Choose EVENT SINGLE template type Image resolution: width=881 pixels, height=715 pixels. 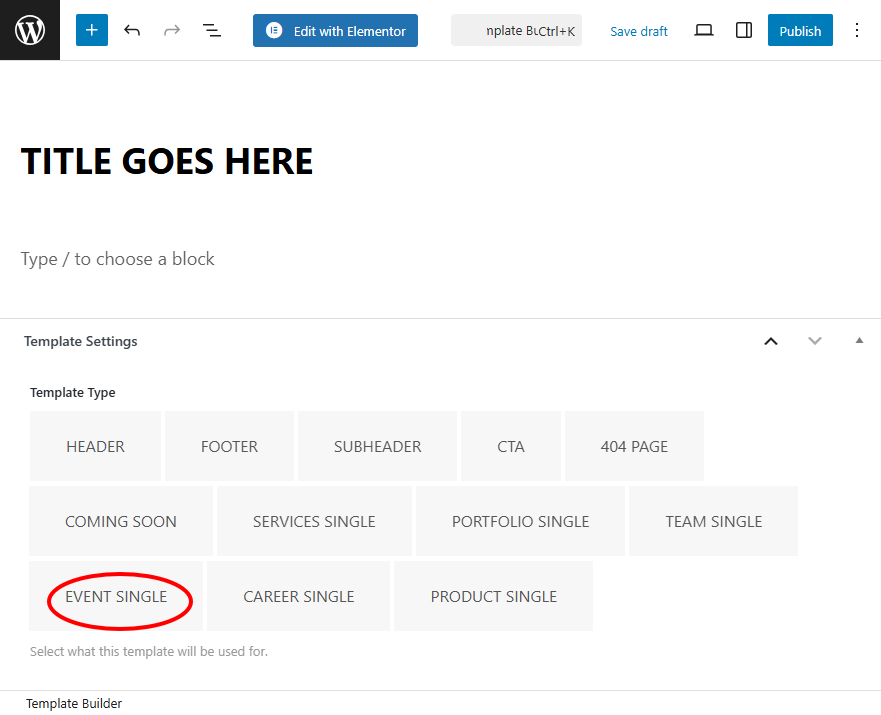pyautogui.click(x=116, y=596)
